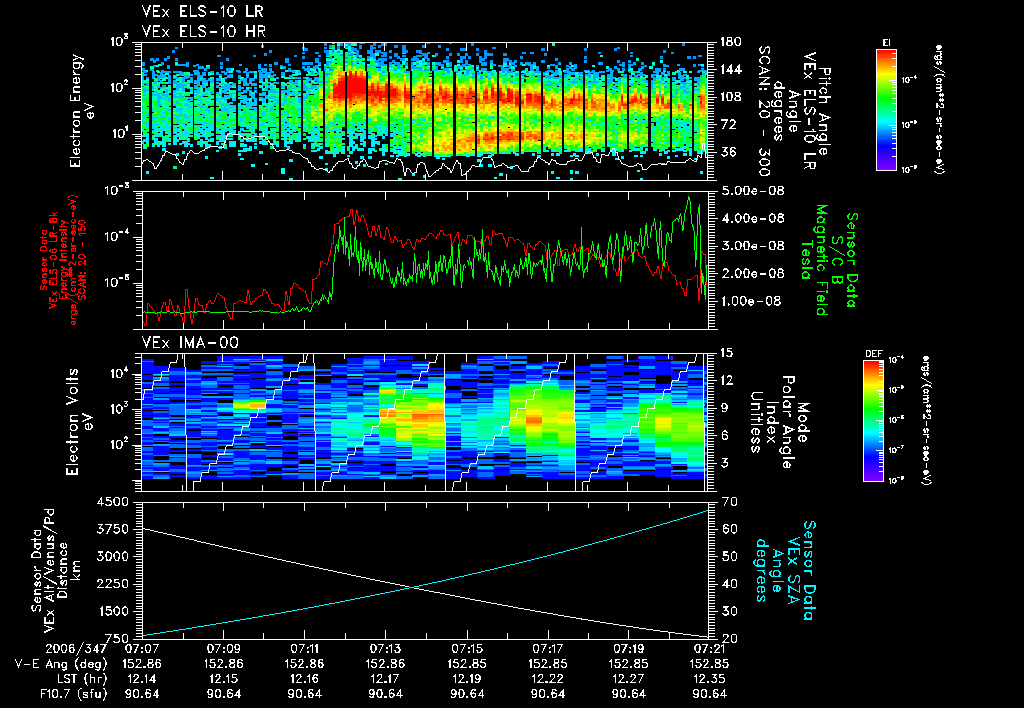The image size is (1024, 708).
Task: Click the altitude axis tick 750
Action: point(117,638)
